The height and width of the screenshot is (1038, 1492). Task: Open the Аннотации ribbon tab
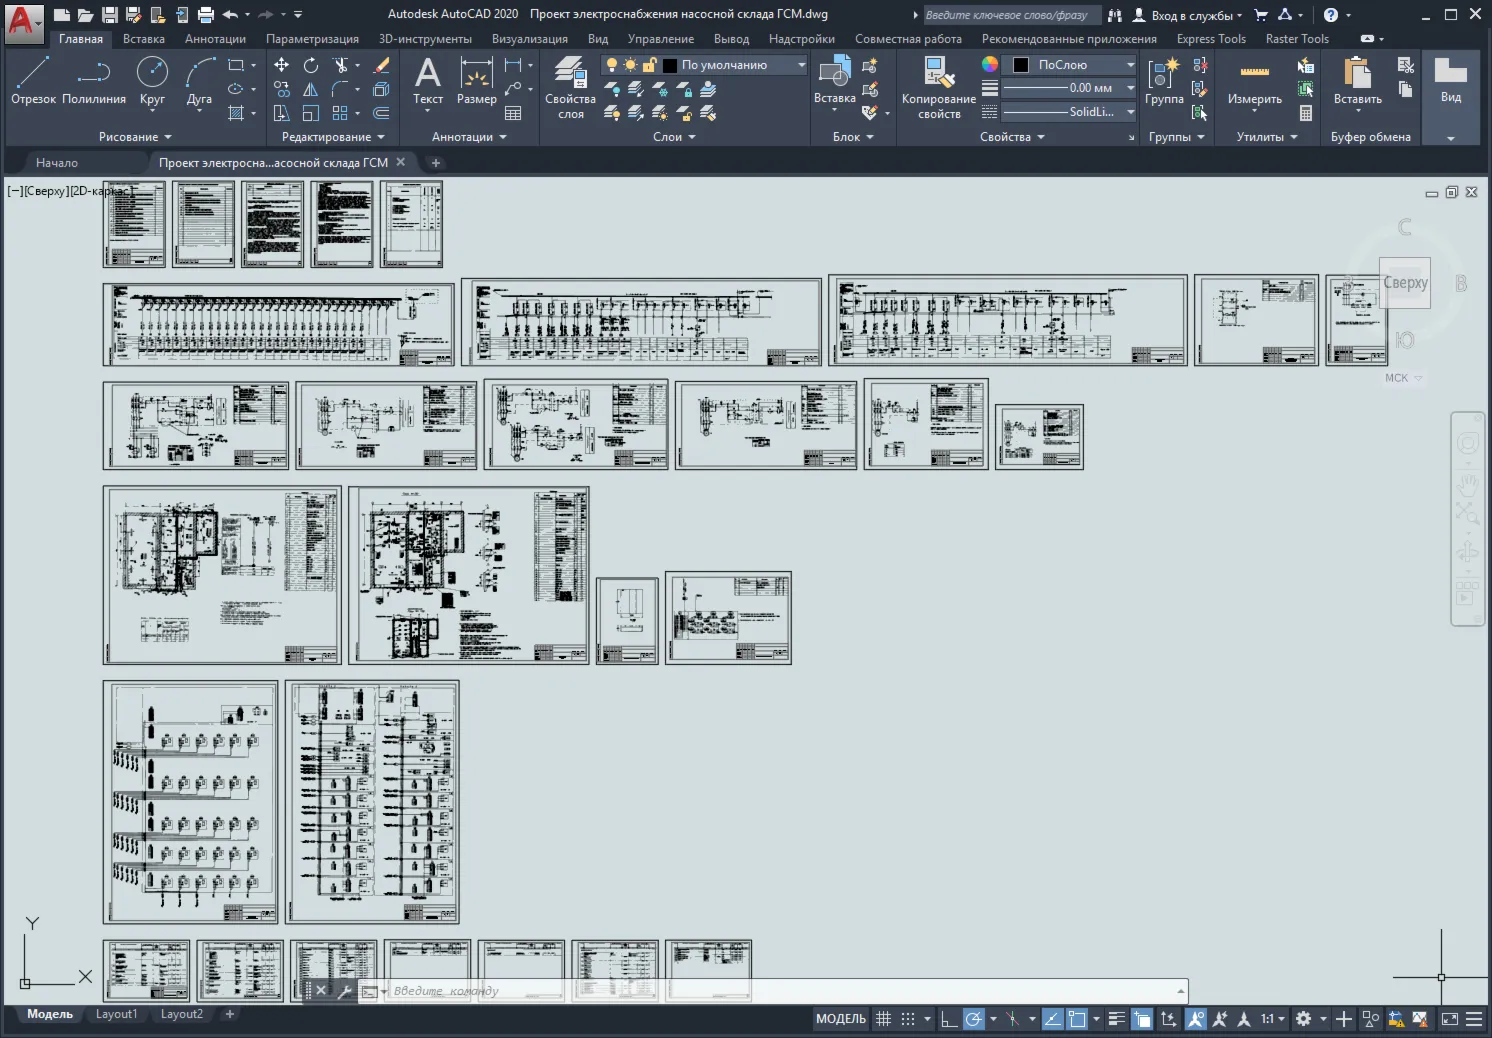215,39
